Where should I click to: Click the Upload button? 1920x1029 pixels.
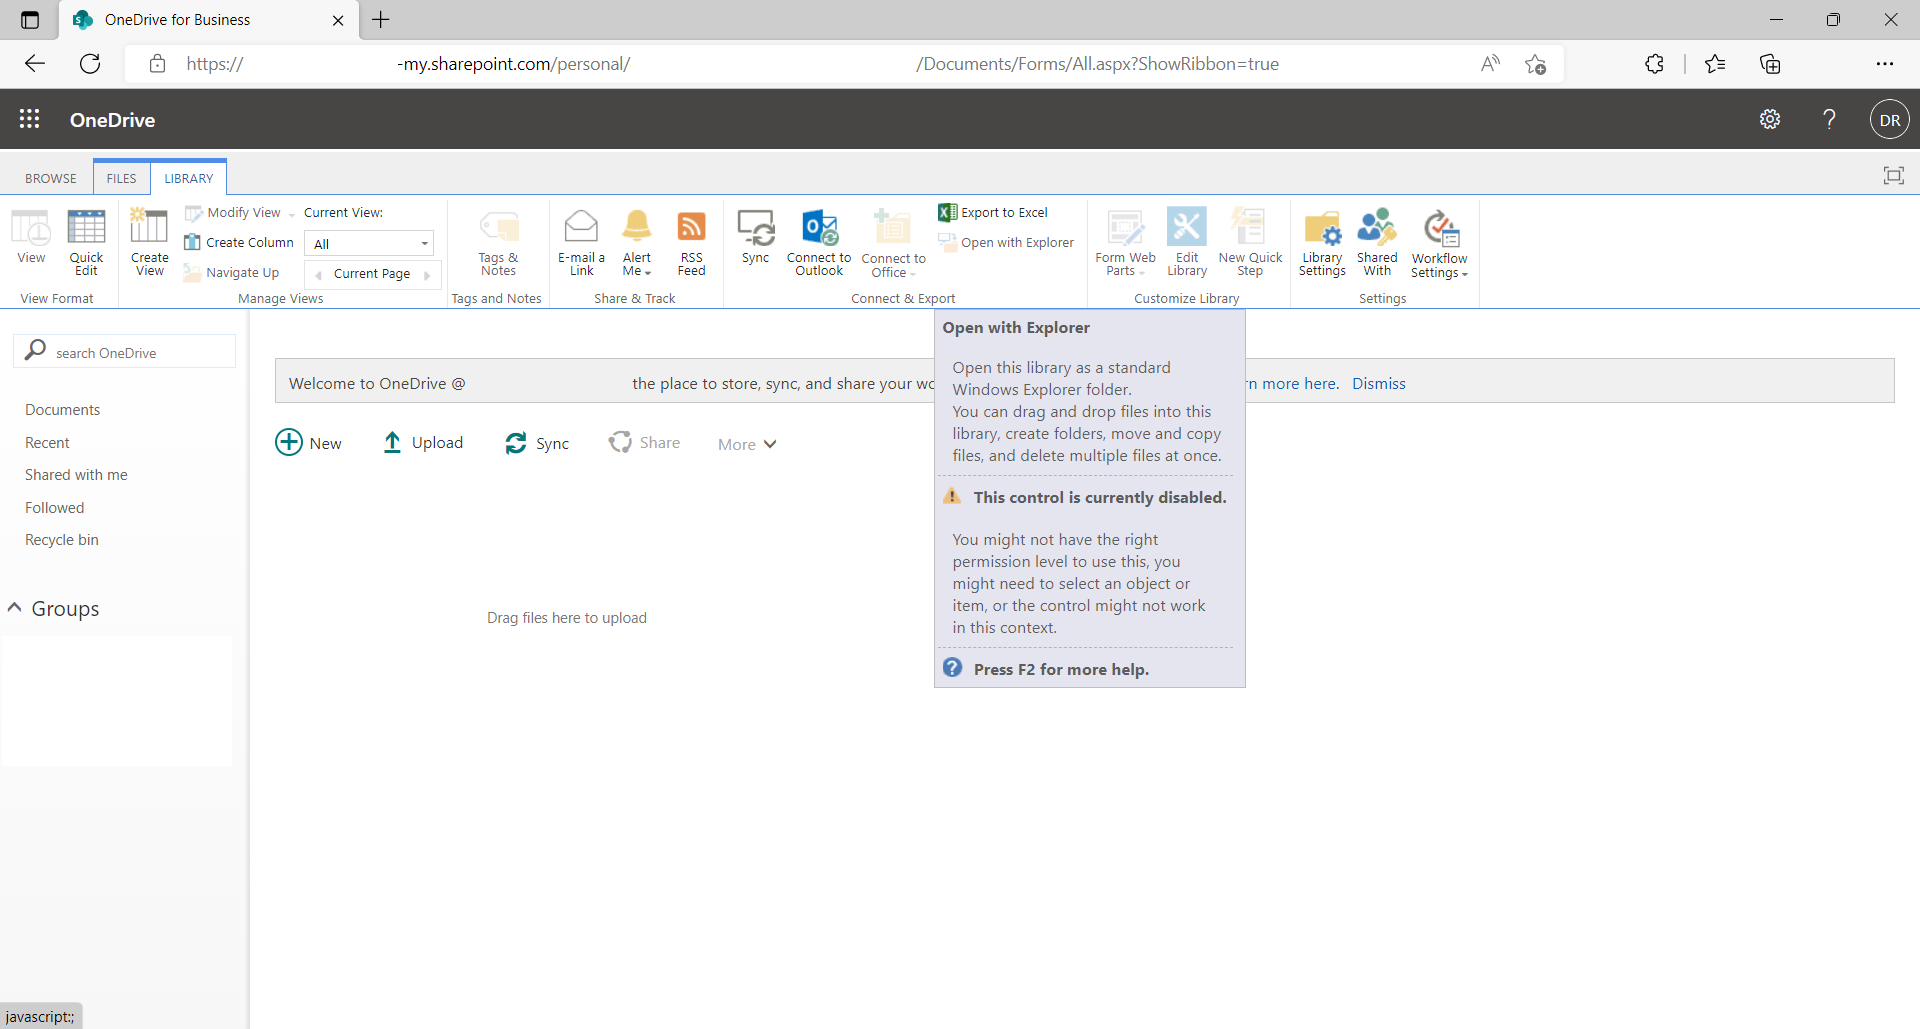(x=423, y=442)
